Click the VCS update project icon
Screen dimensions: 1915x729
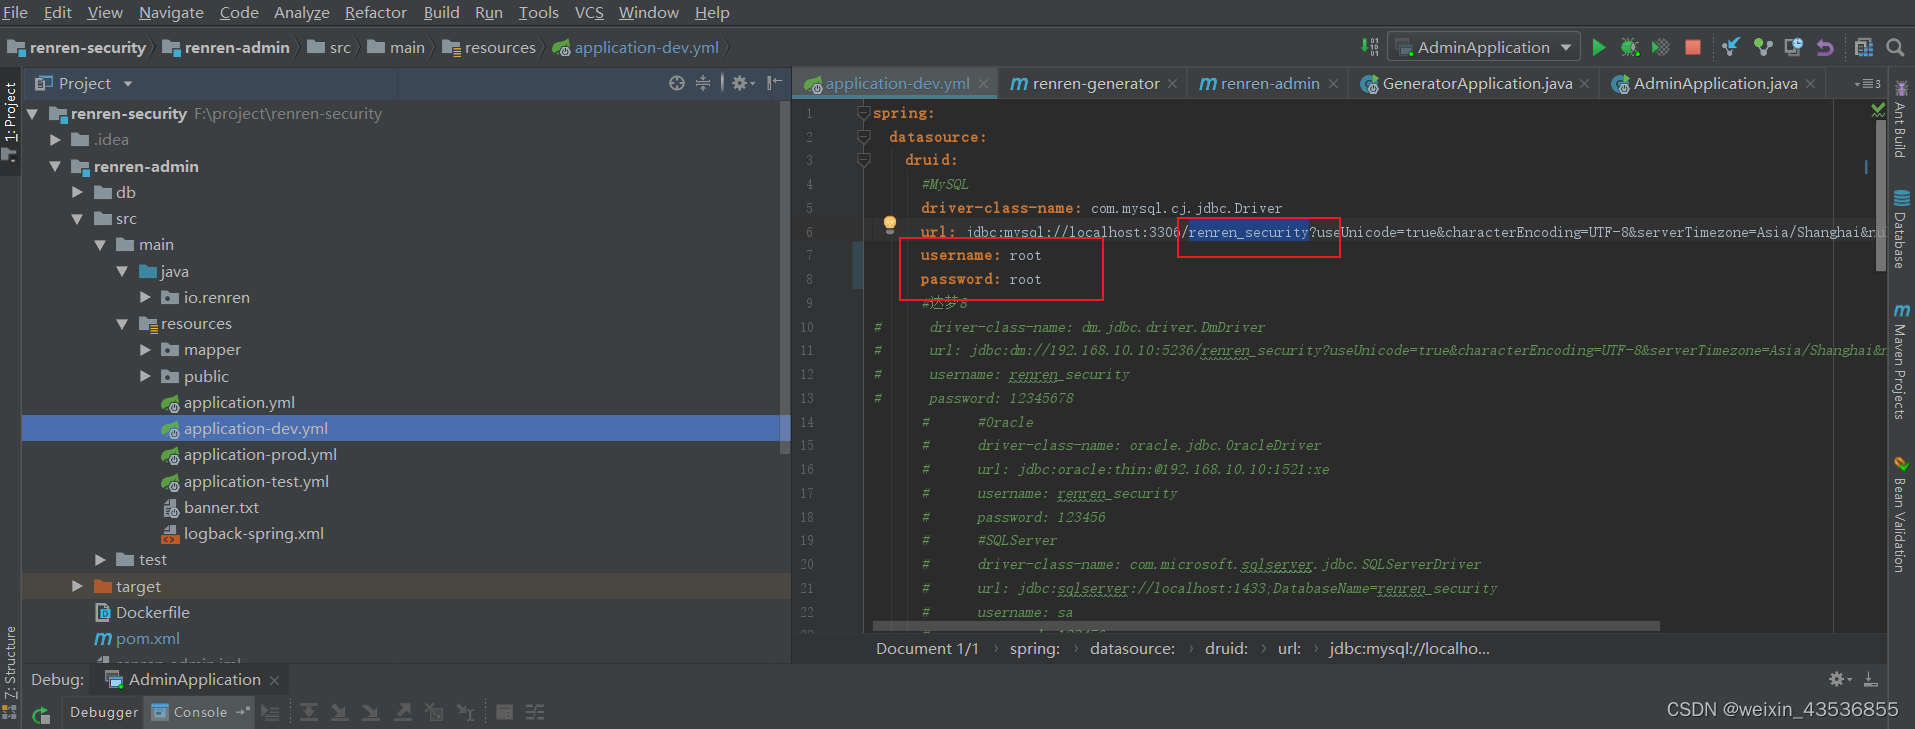point(1731,47)
